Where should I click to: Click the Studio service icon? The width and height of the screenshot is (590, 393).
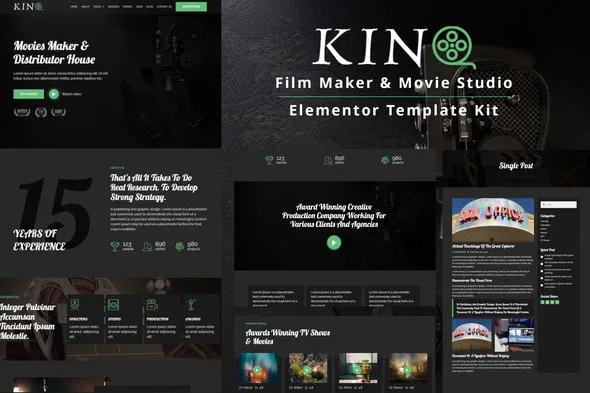(x=113, y=304)
